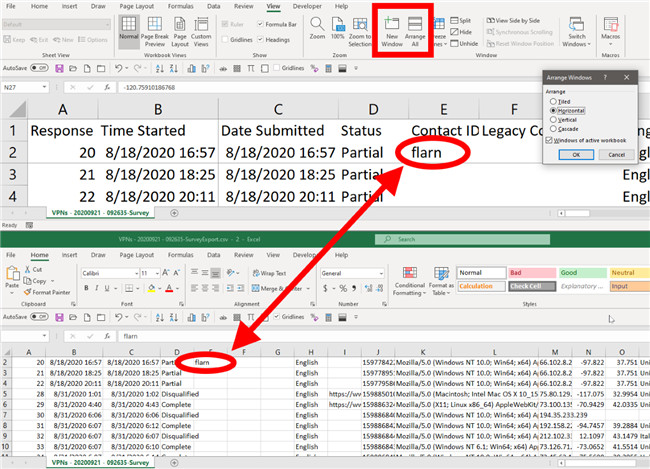
Task: Select Cascade arrangement option
Action: point(553,129)
